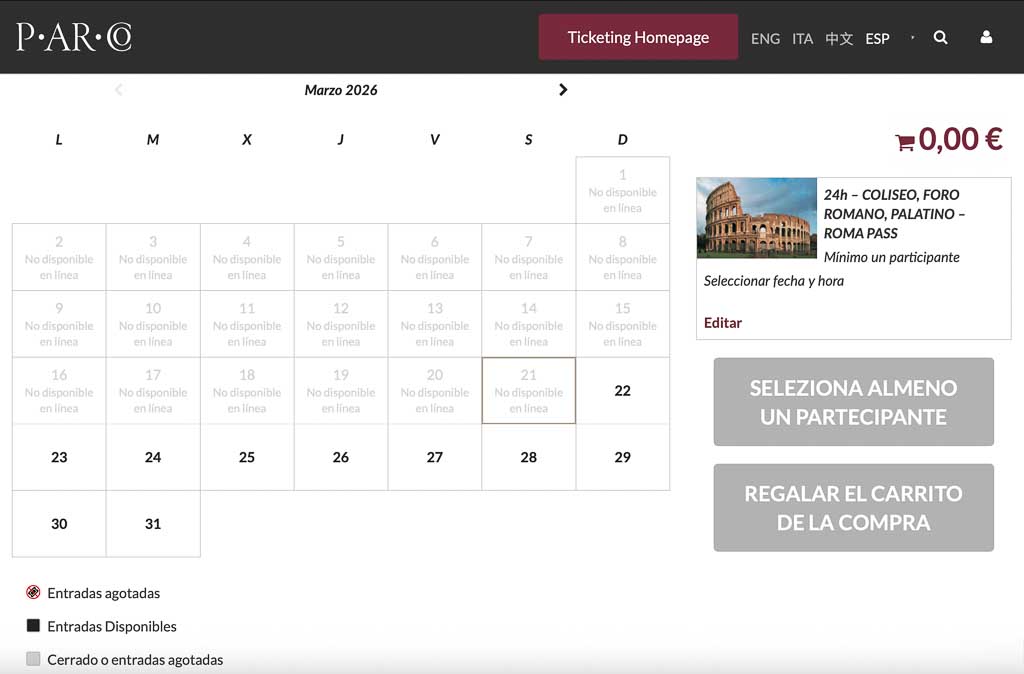Image resolution: width=1024 pixels, height=674 pixels.
Task: Open the search magnifier icon
Action: pyautogui.click(x=940, y=37)
